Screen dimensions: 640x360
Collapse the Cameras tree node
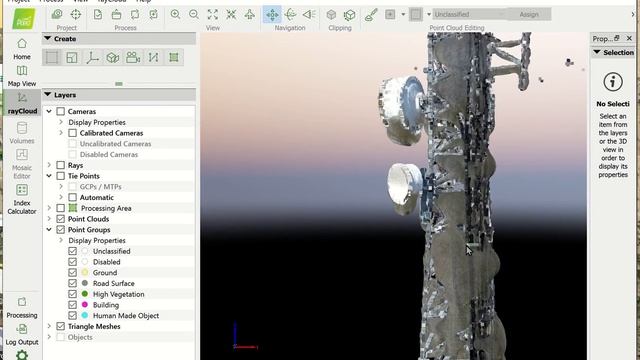(49, 111)
